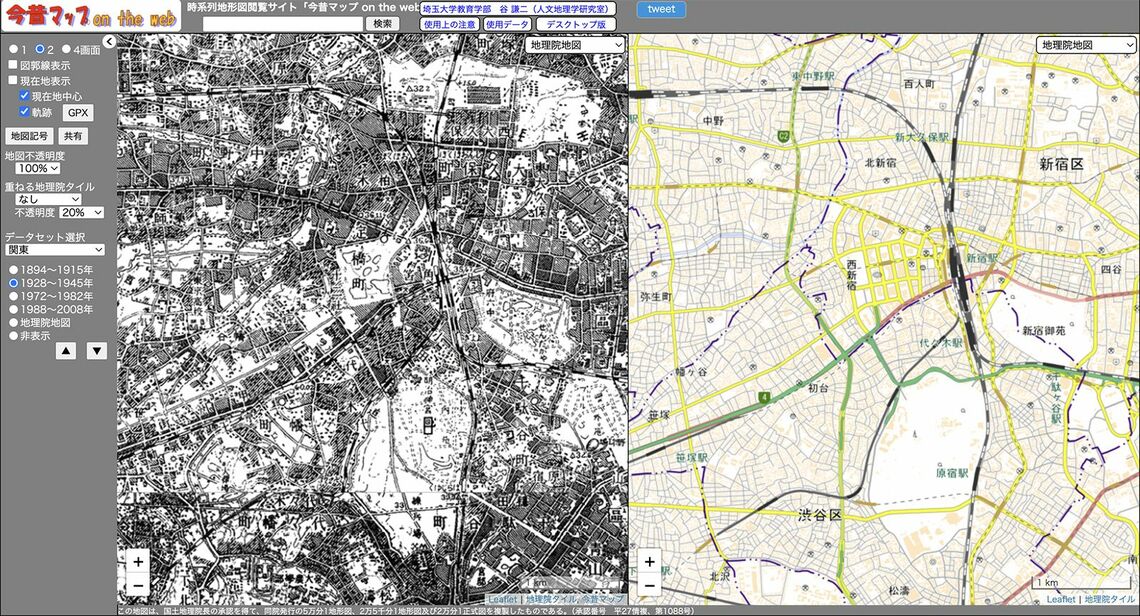The width and height of the screenshot is (1140, 616).
Task: Select the 1894〜1915年 period
Action: pyautogui.click(x=13, y=270)
